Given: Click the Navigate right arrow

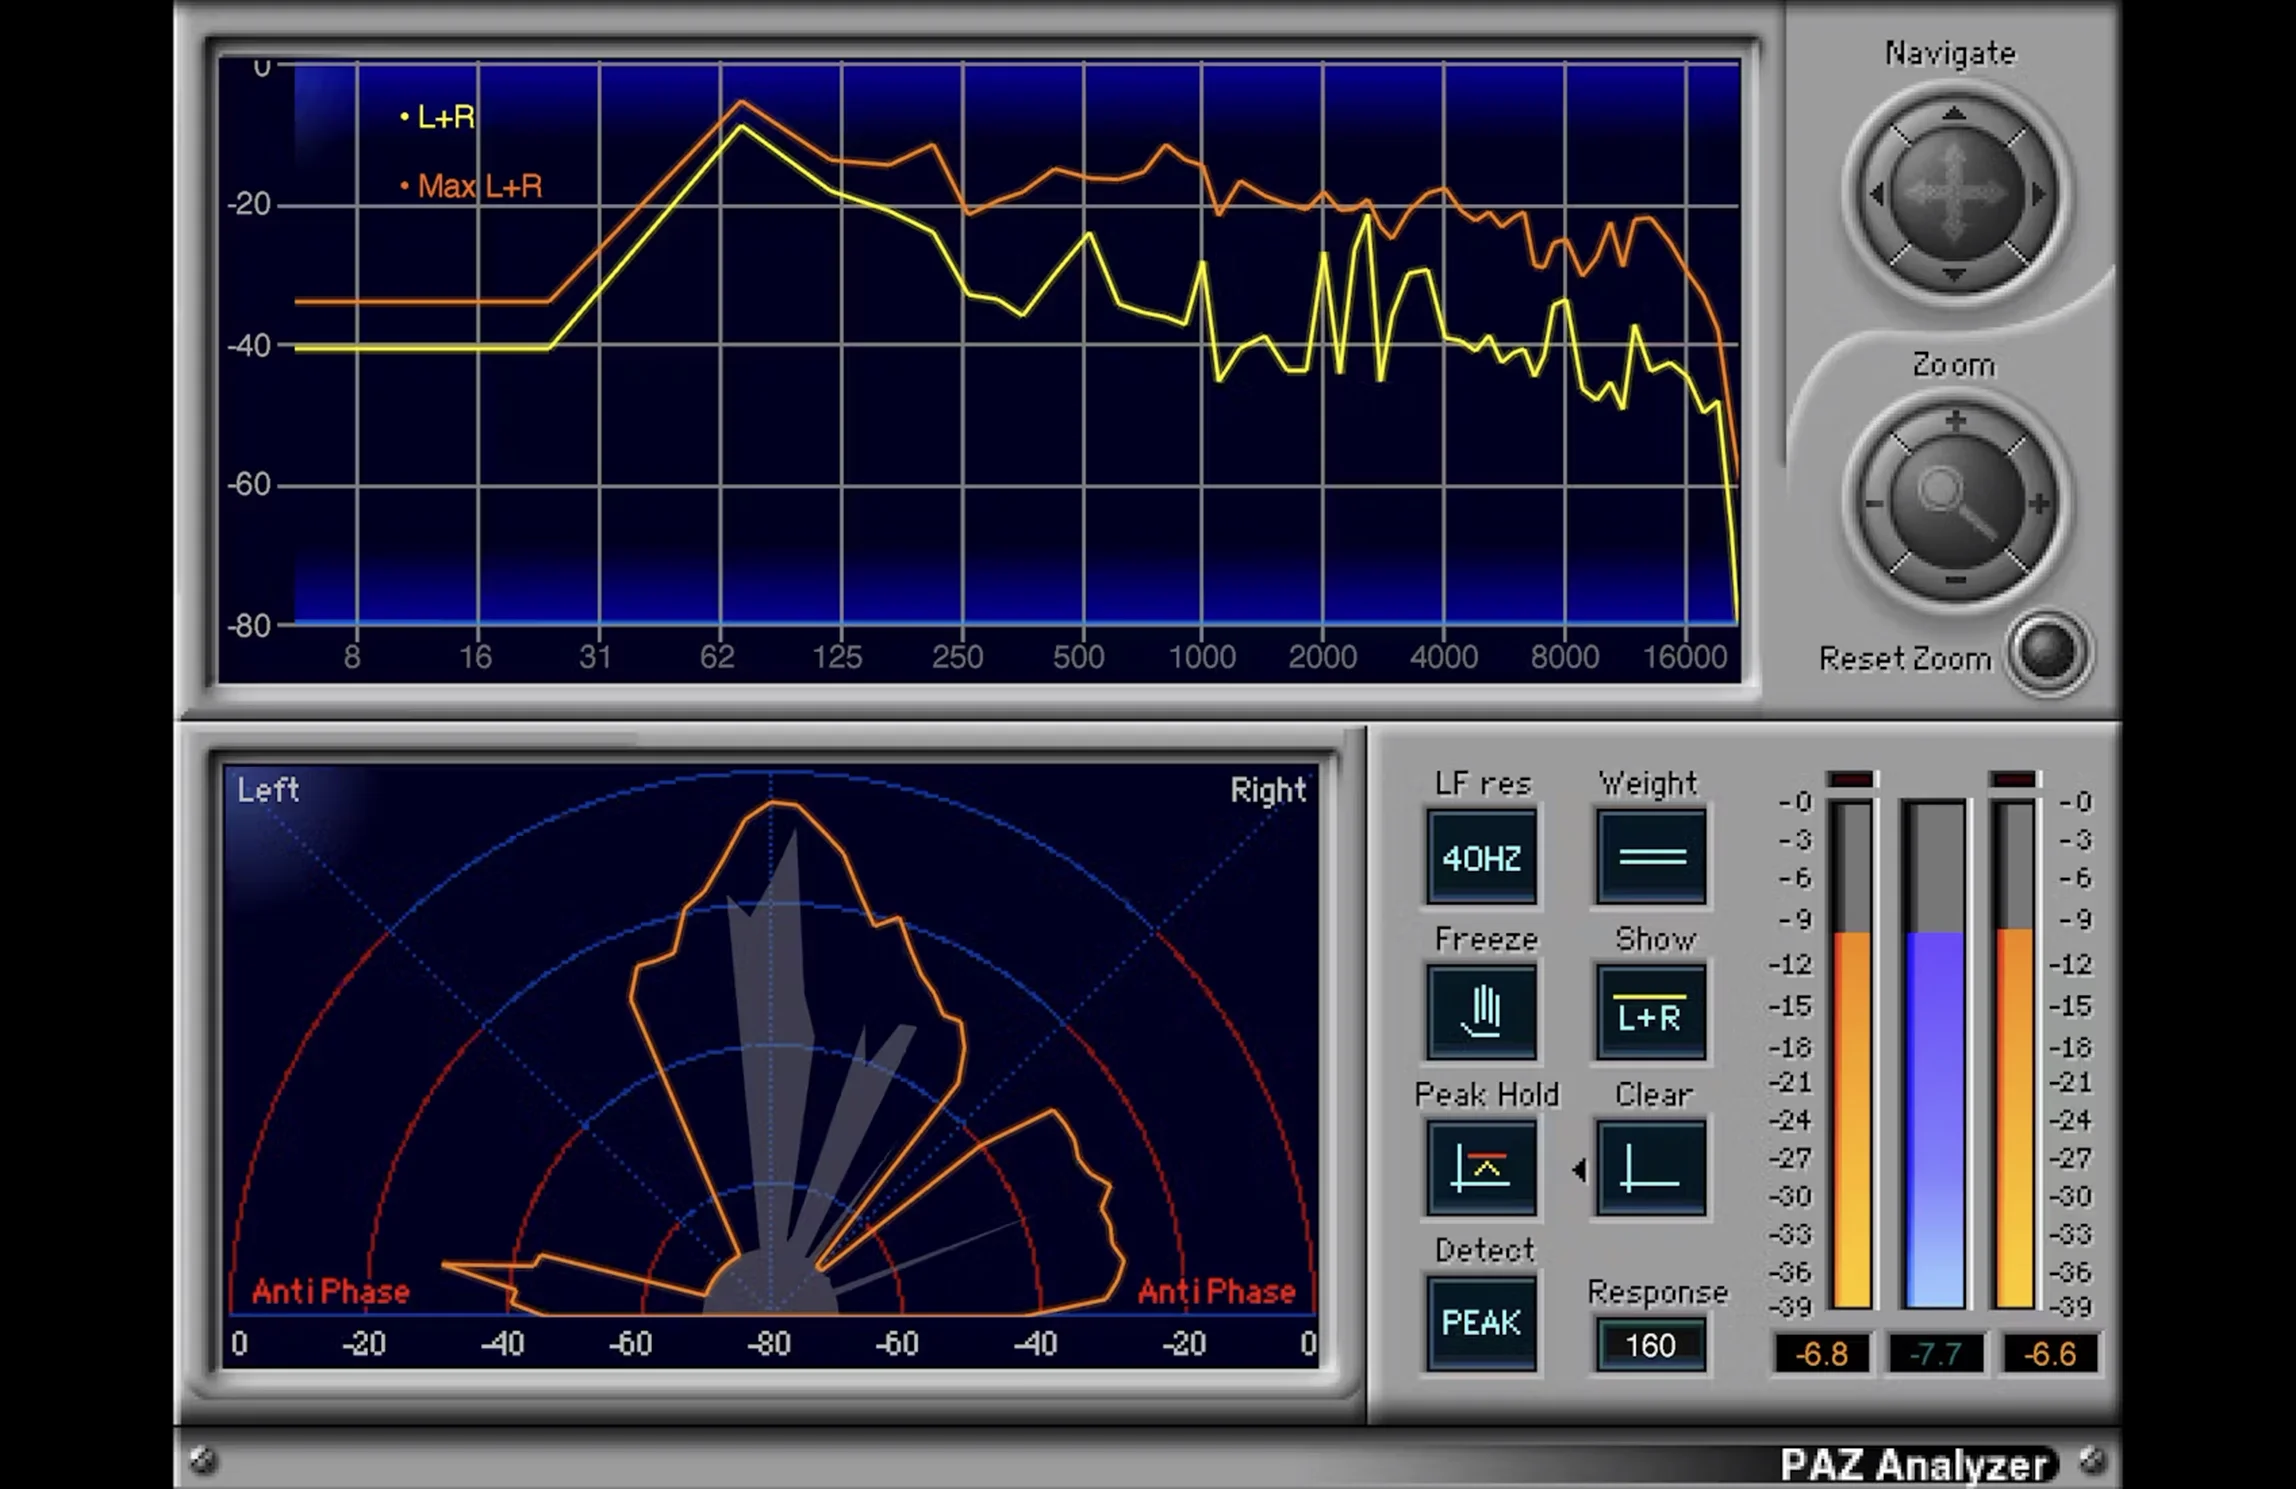Looking at the screenshot, I should [2038, 194].
